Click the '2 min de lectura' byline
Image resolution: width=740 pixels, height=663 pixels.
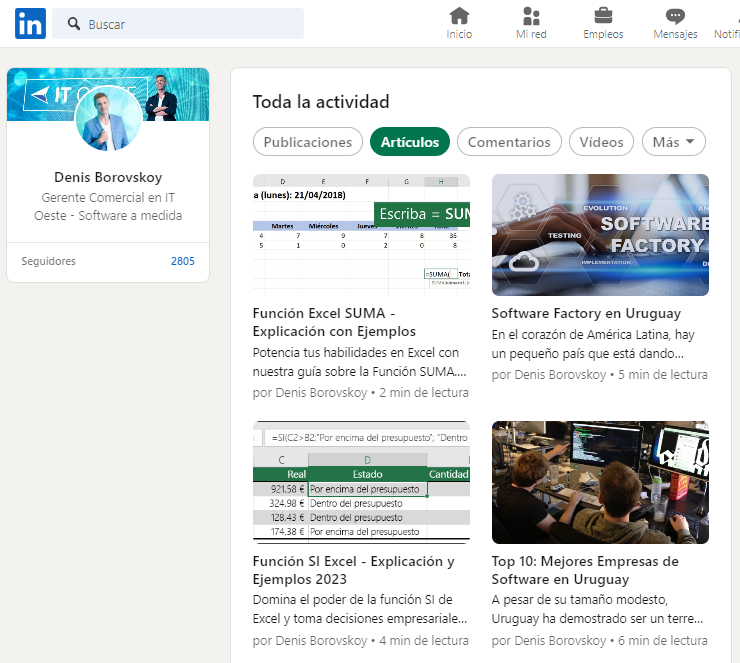point(361,393)
